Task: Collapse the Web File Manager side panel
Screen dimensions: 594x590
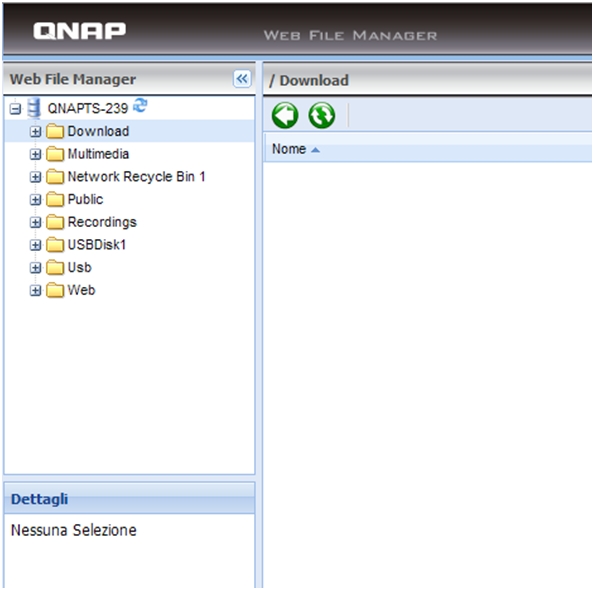Action: coord(242,79)
